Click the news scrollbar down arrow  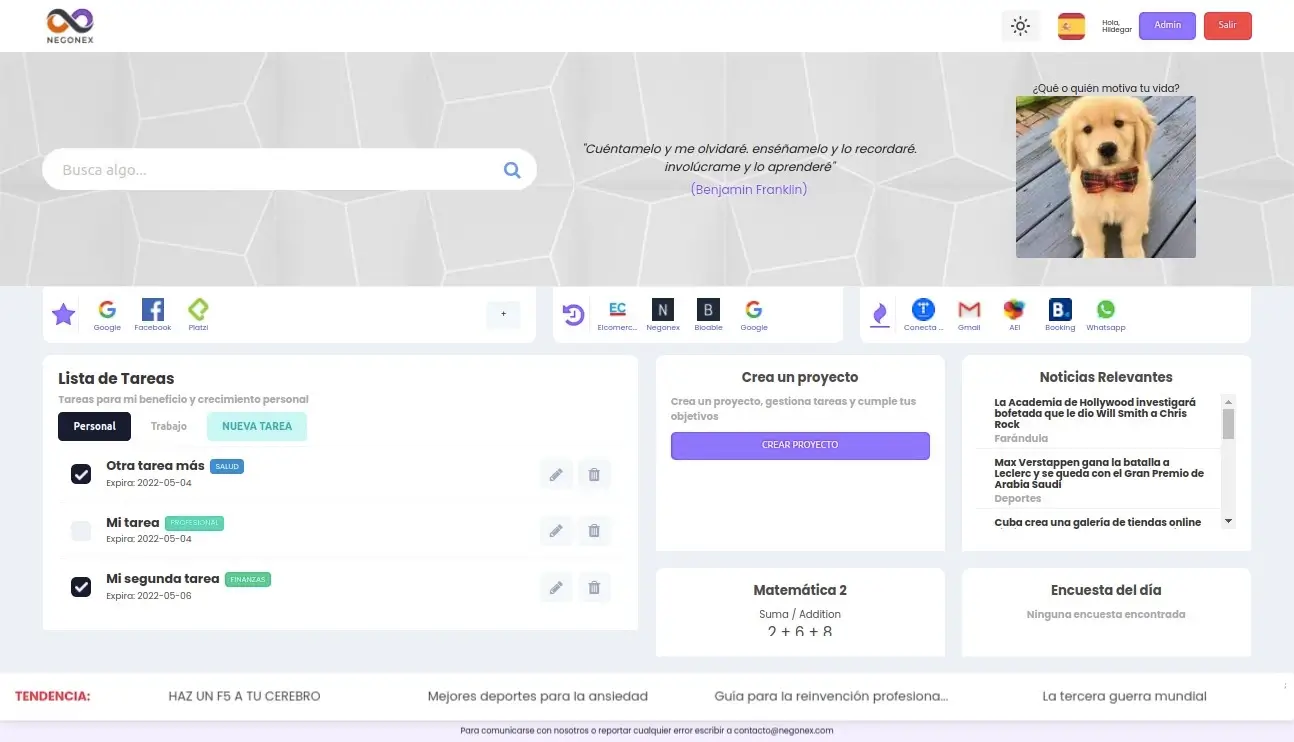tap(1229, 521)
